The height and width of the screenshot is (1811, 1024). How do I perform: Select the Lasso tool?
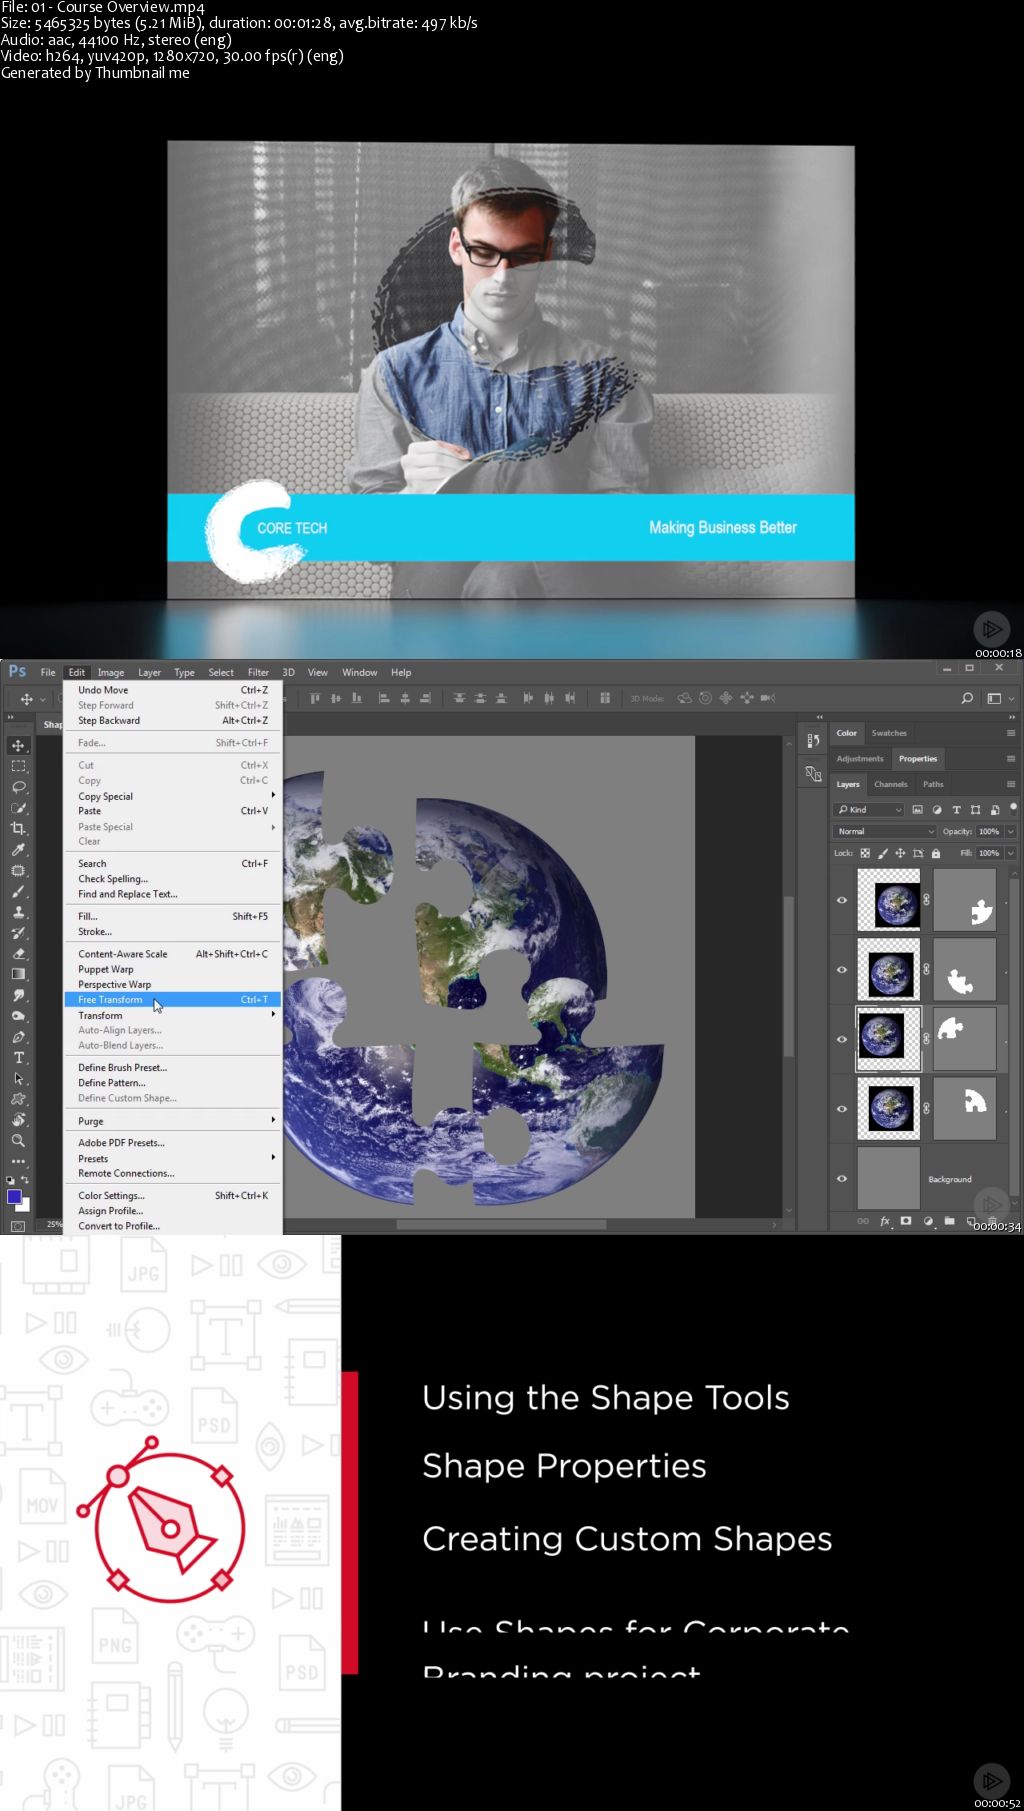[18, 787]
